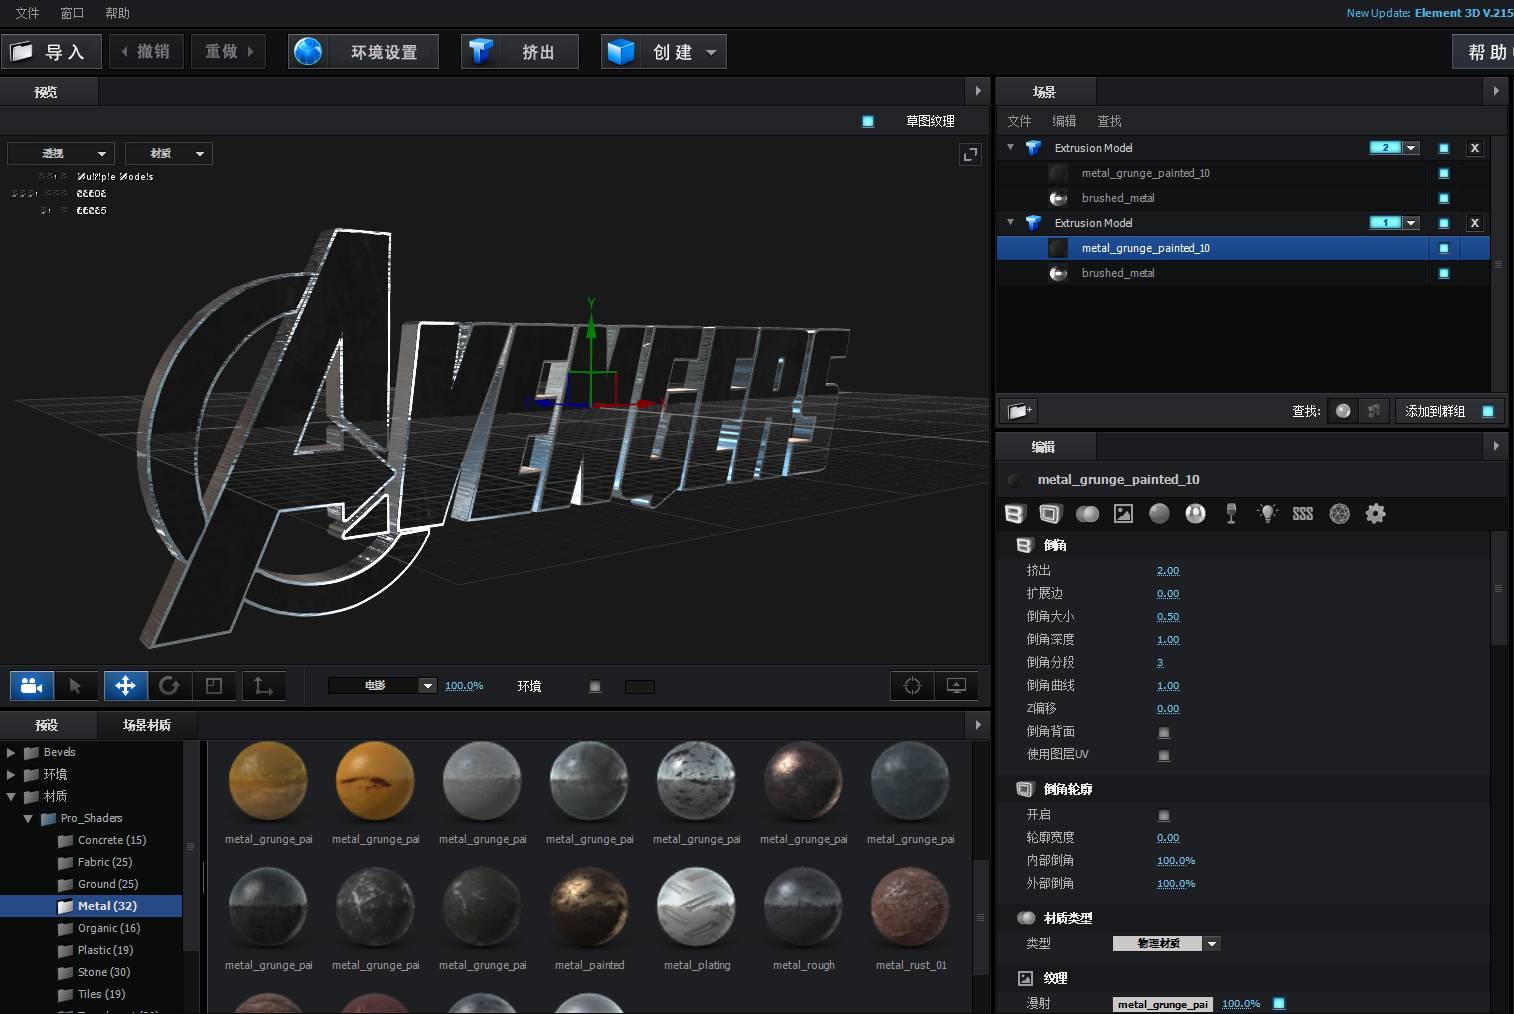Switch to the 预设 tab

pyautogui.click(x=47, y=725)
